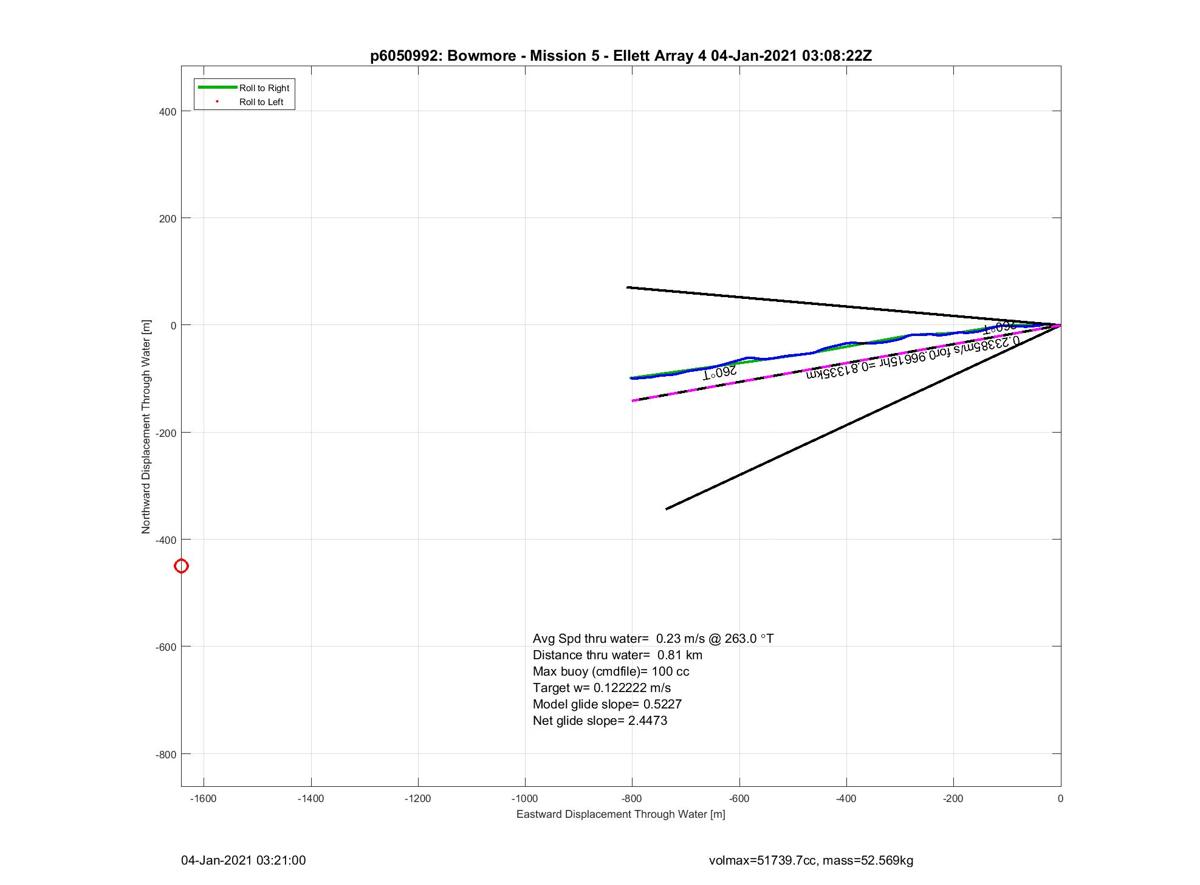This screenshot has height=885, width=1200.
Task: Click the plot title starting with p6050992: Bowmore
Action: 621,56
